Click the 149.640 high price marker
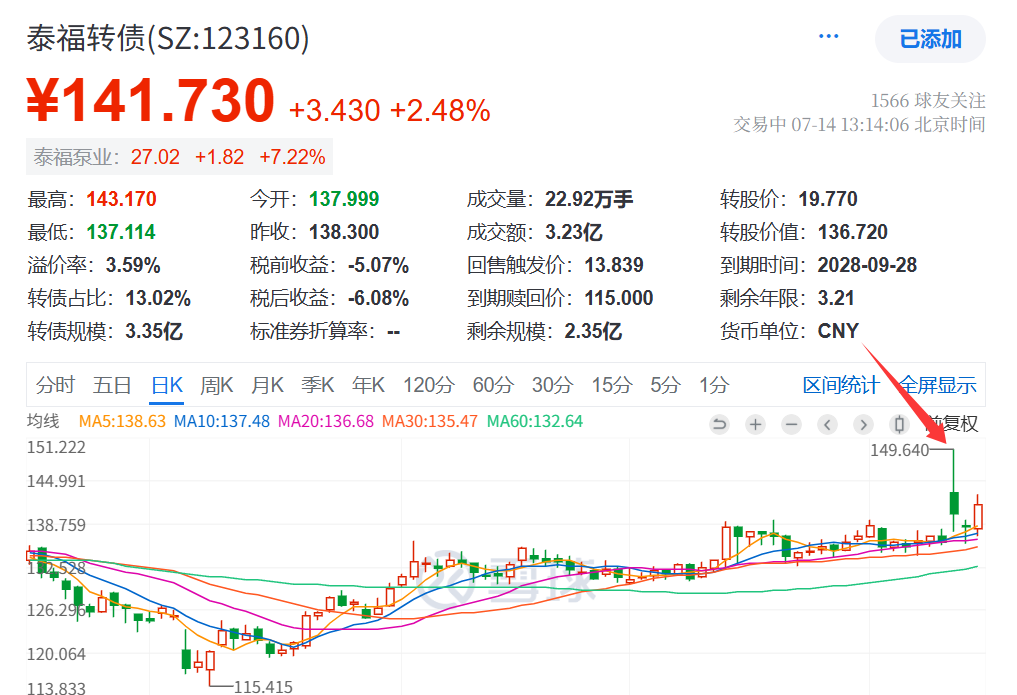Viewport: 1017px width, 695px height. pos(899,450)
